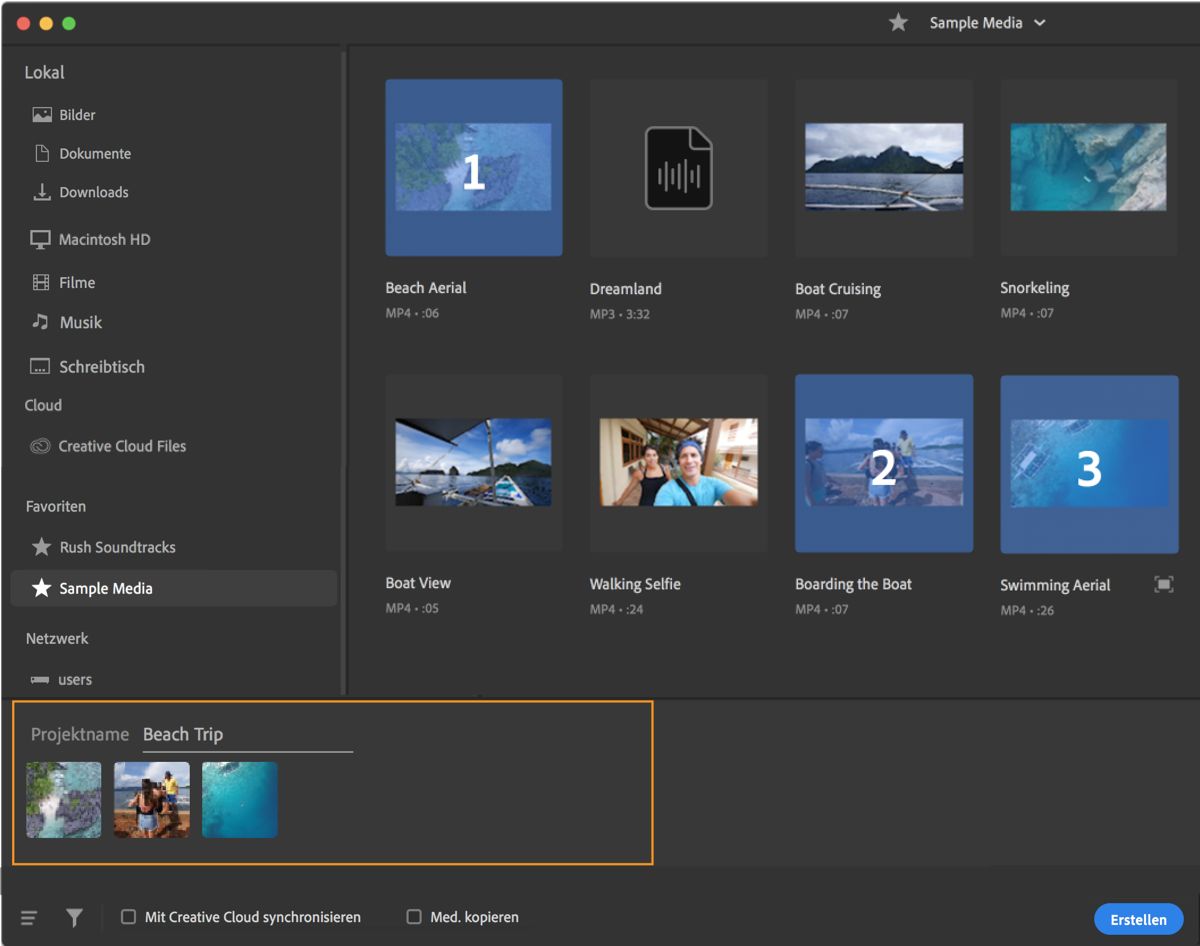Toggle the Med. kopieren checkbox
1200x946 pixels.
coord(414,917)
